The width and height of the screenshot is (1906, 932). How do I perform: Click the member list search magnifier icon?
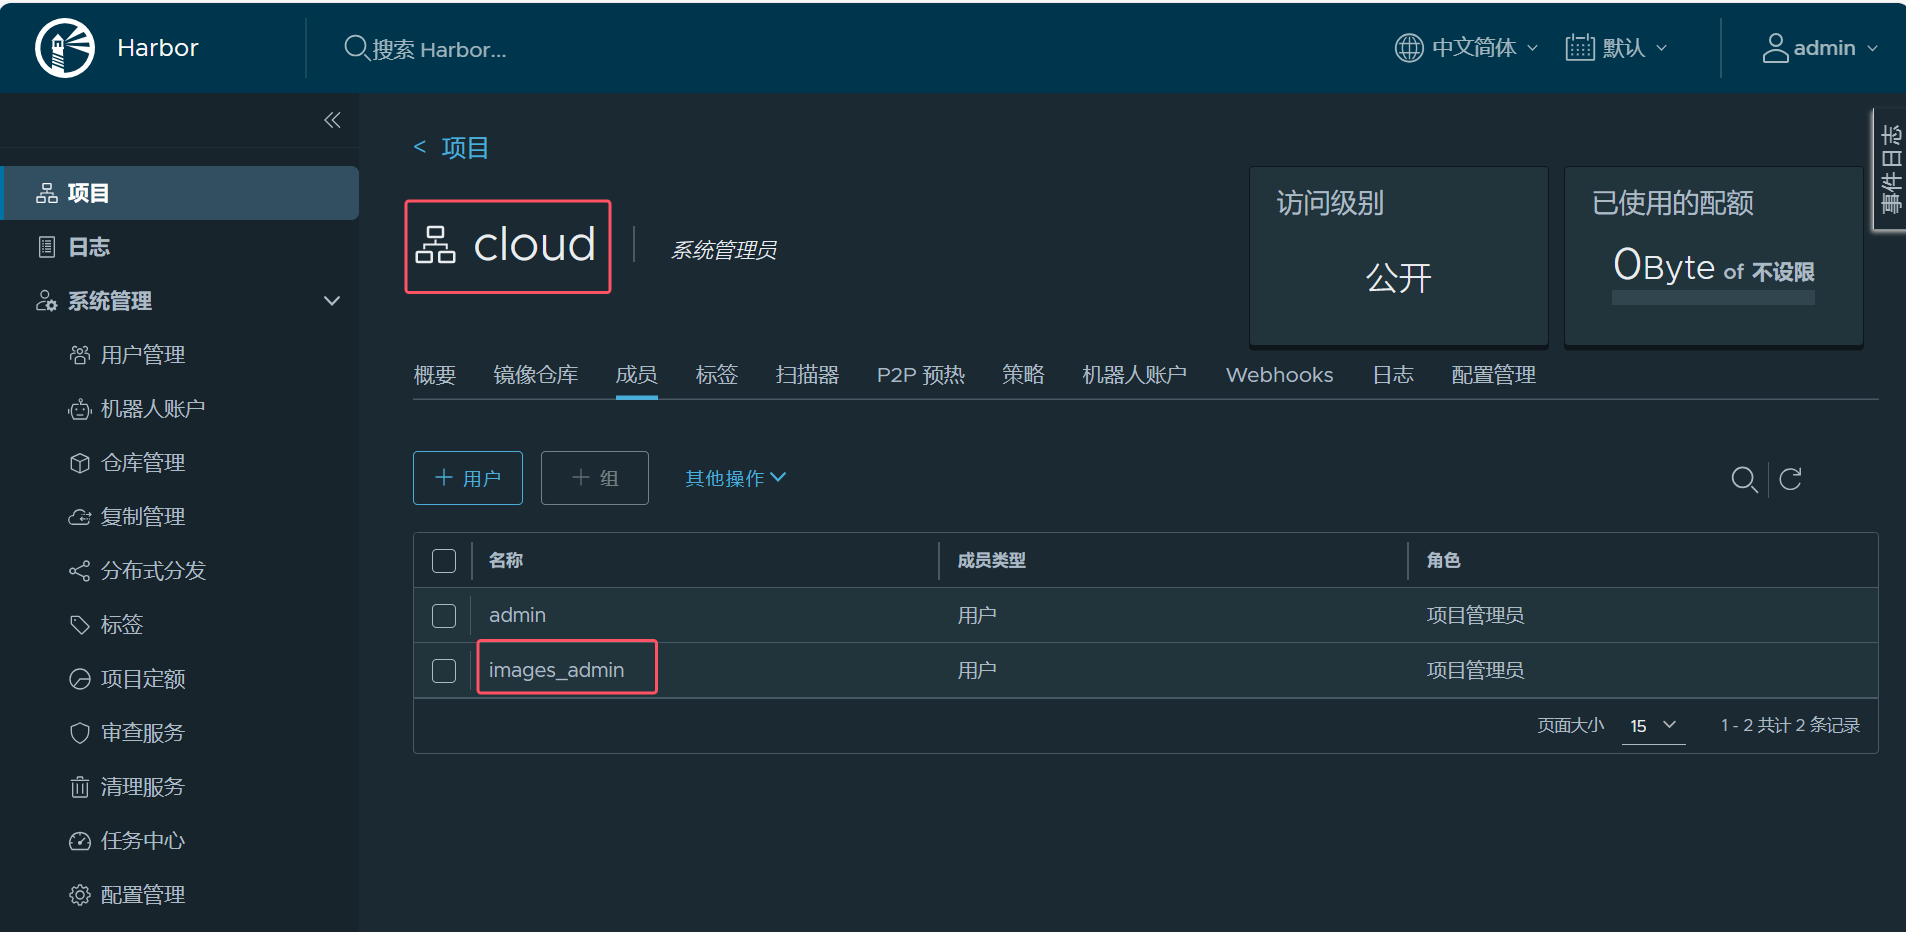pyautogui.click(x=1744, y=479)
